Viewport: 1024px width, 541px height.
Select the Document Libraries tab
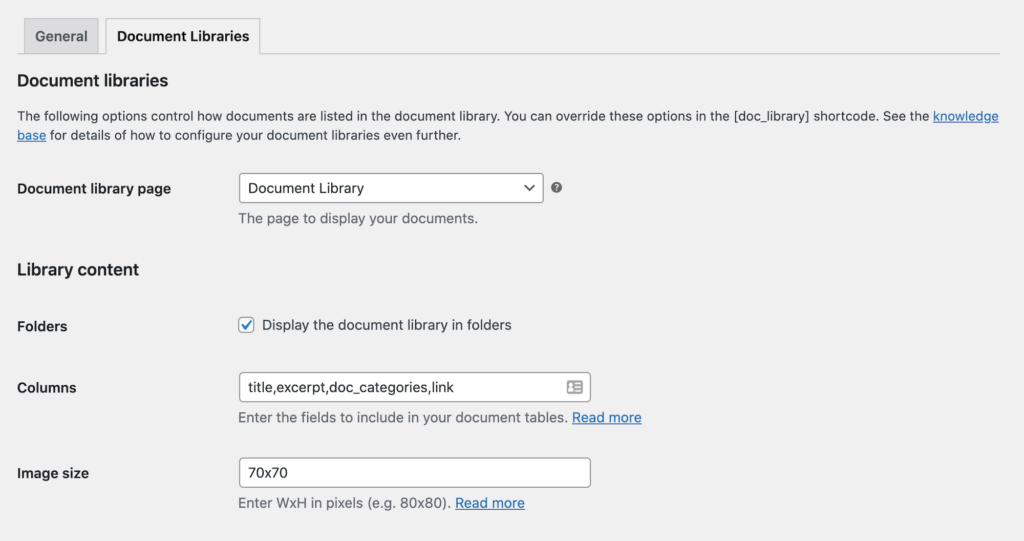point(183,37)
